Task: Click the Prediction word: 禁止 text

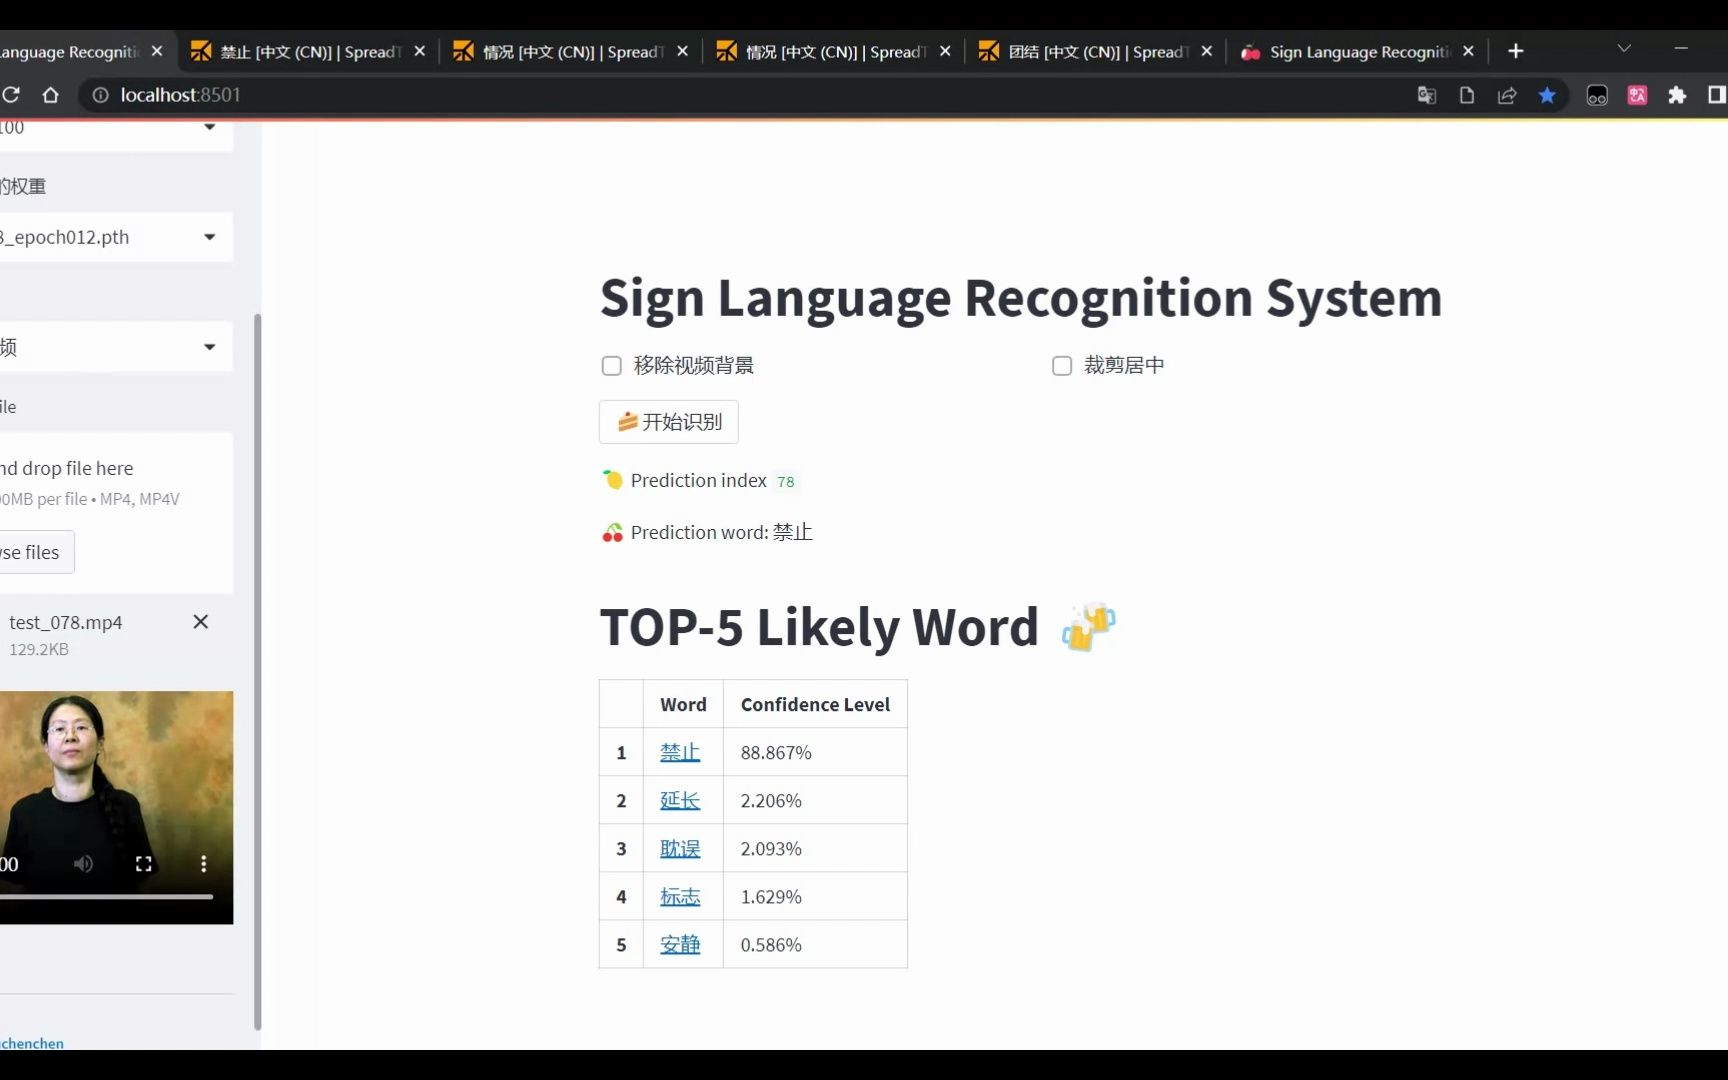Action: click(721, 533)
